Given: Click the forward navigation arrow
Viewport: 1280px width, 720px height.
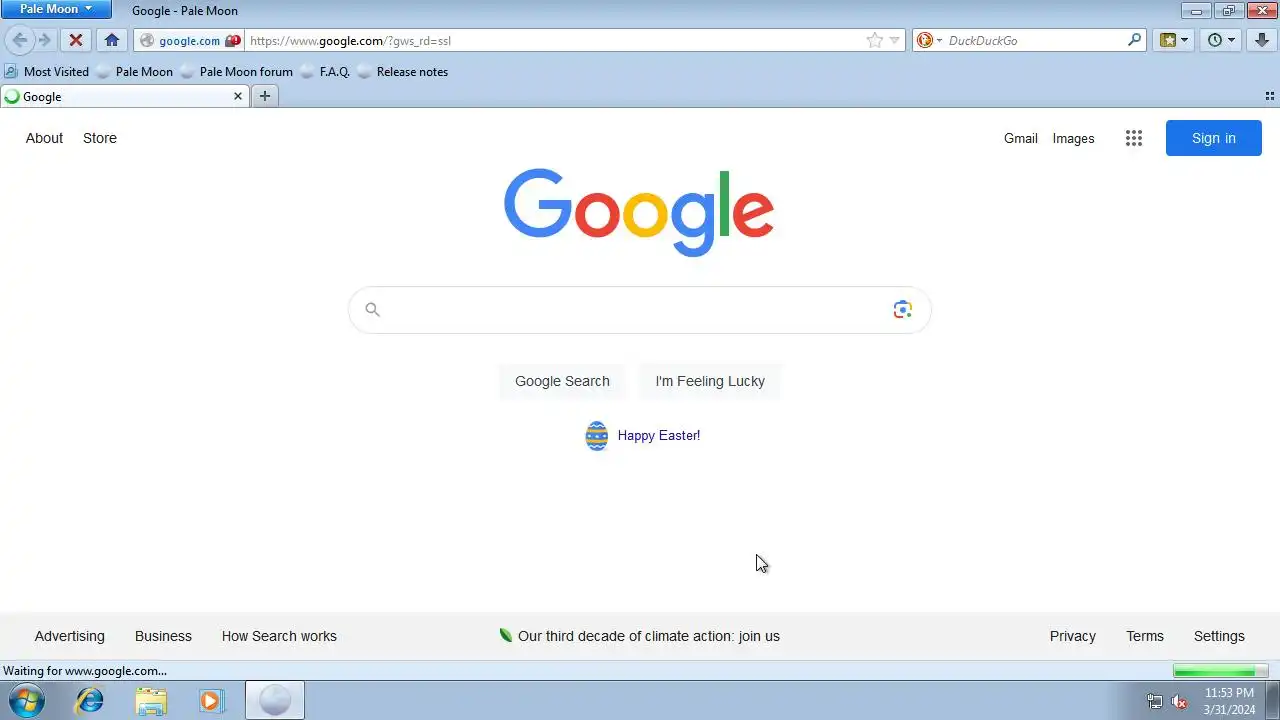Looking at the screenshot, I should [x=44, y=41].
